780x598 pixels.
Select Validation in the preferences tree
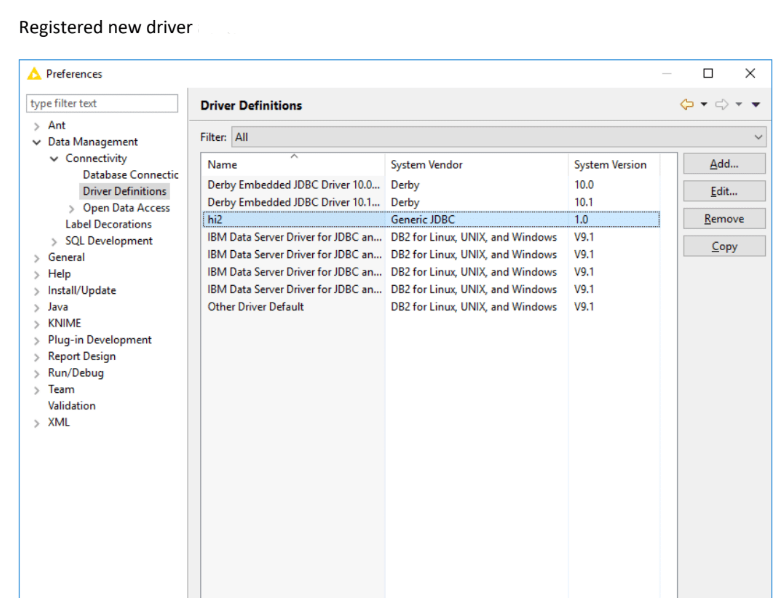[72, 406]
